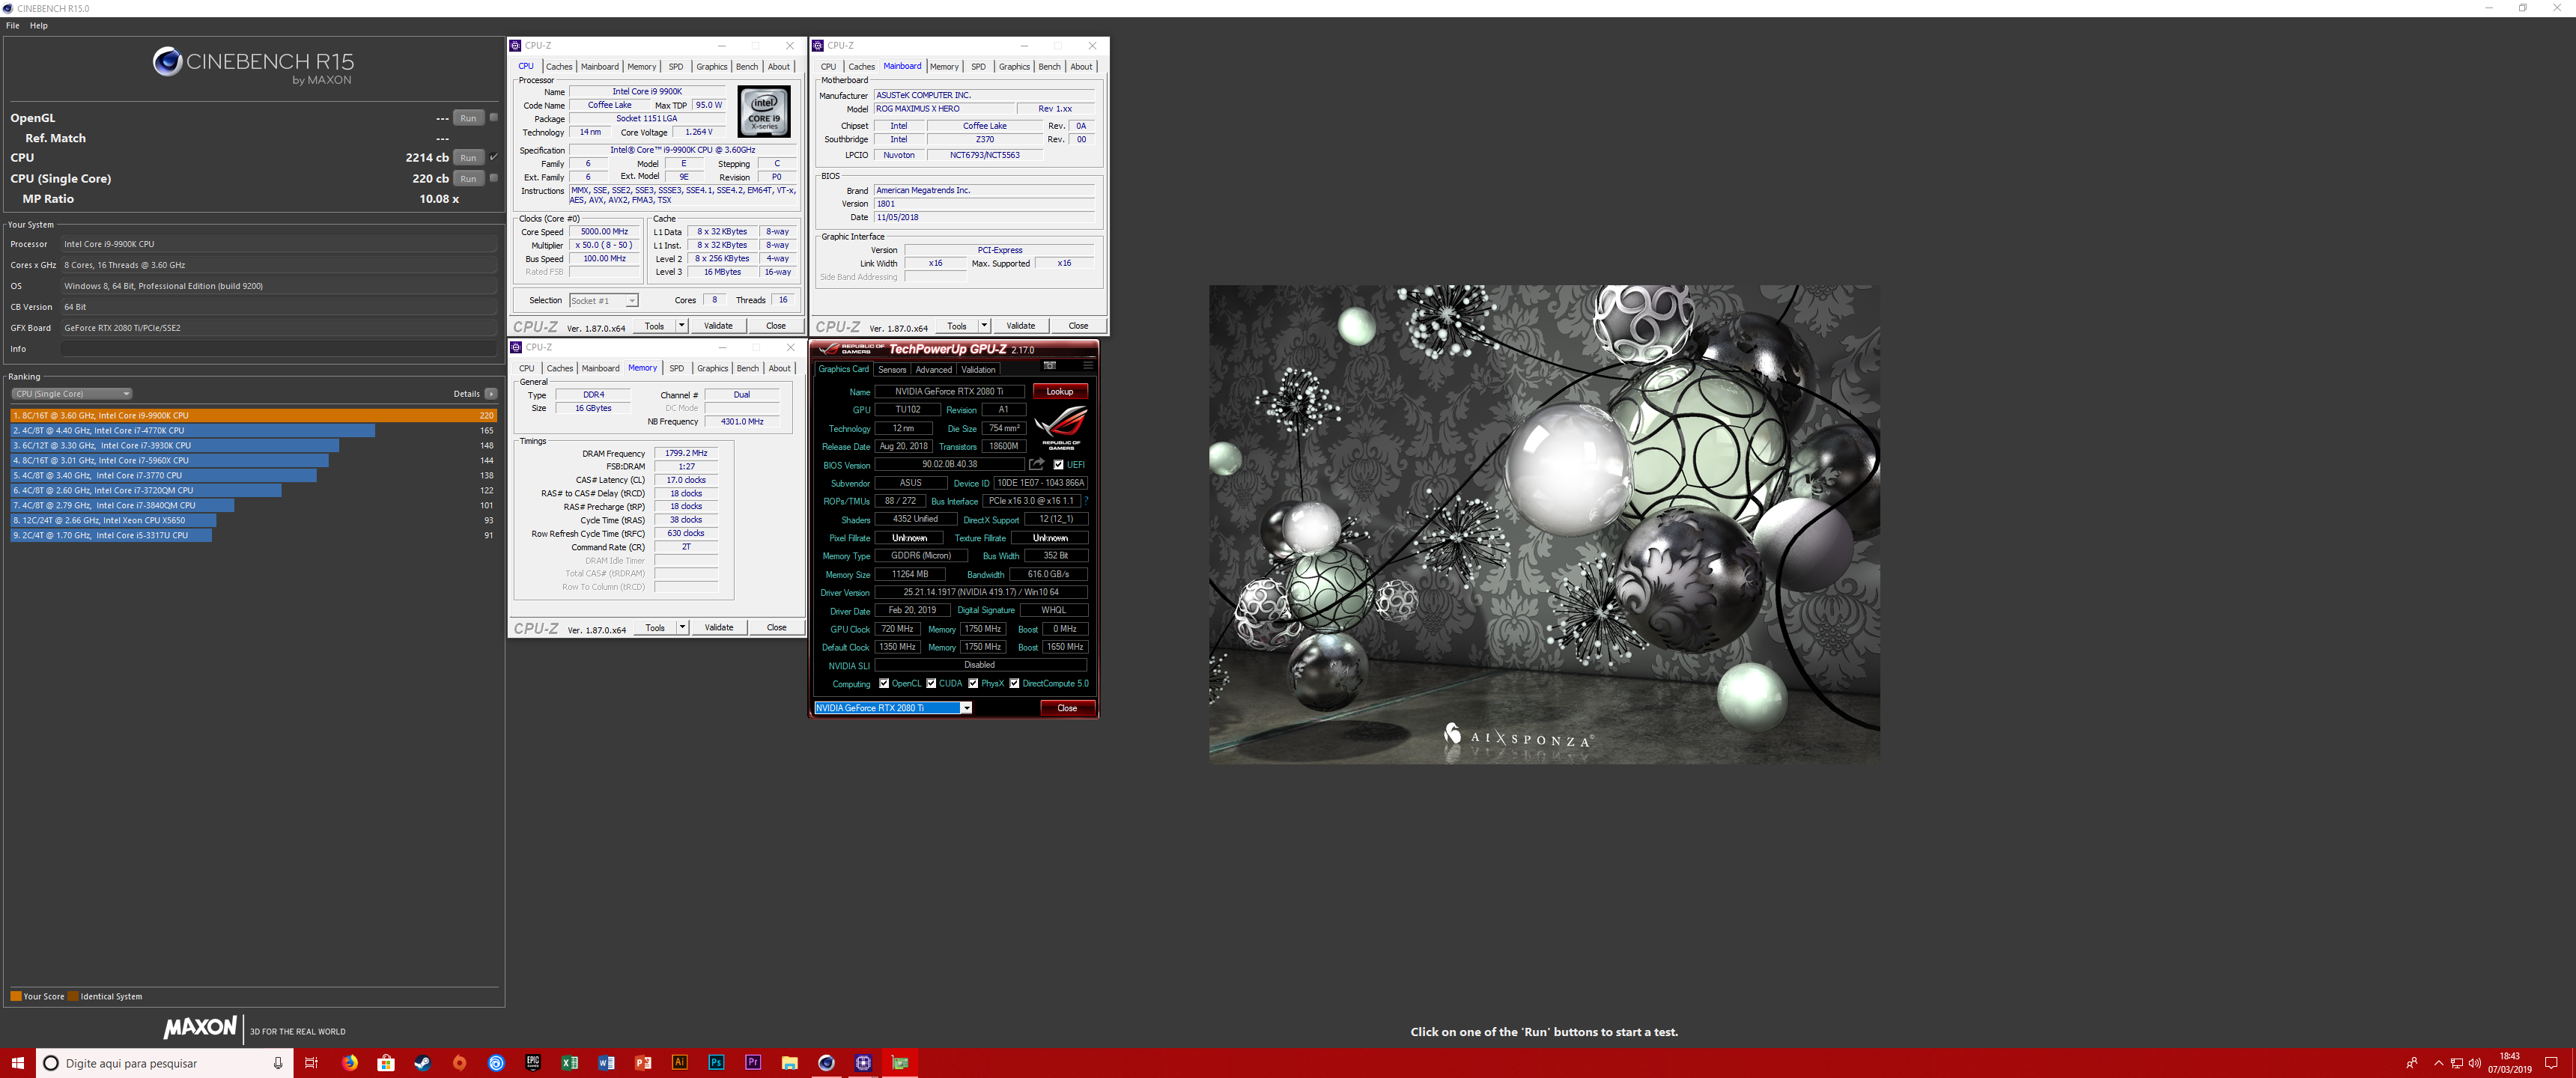Launch Adobe Premiere from the taskbar
Image resolution: width=2576 pixels, height=1078 pixels.
click(753, 1062)
